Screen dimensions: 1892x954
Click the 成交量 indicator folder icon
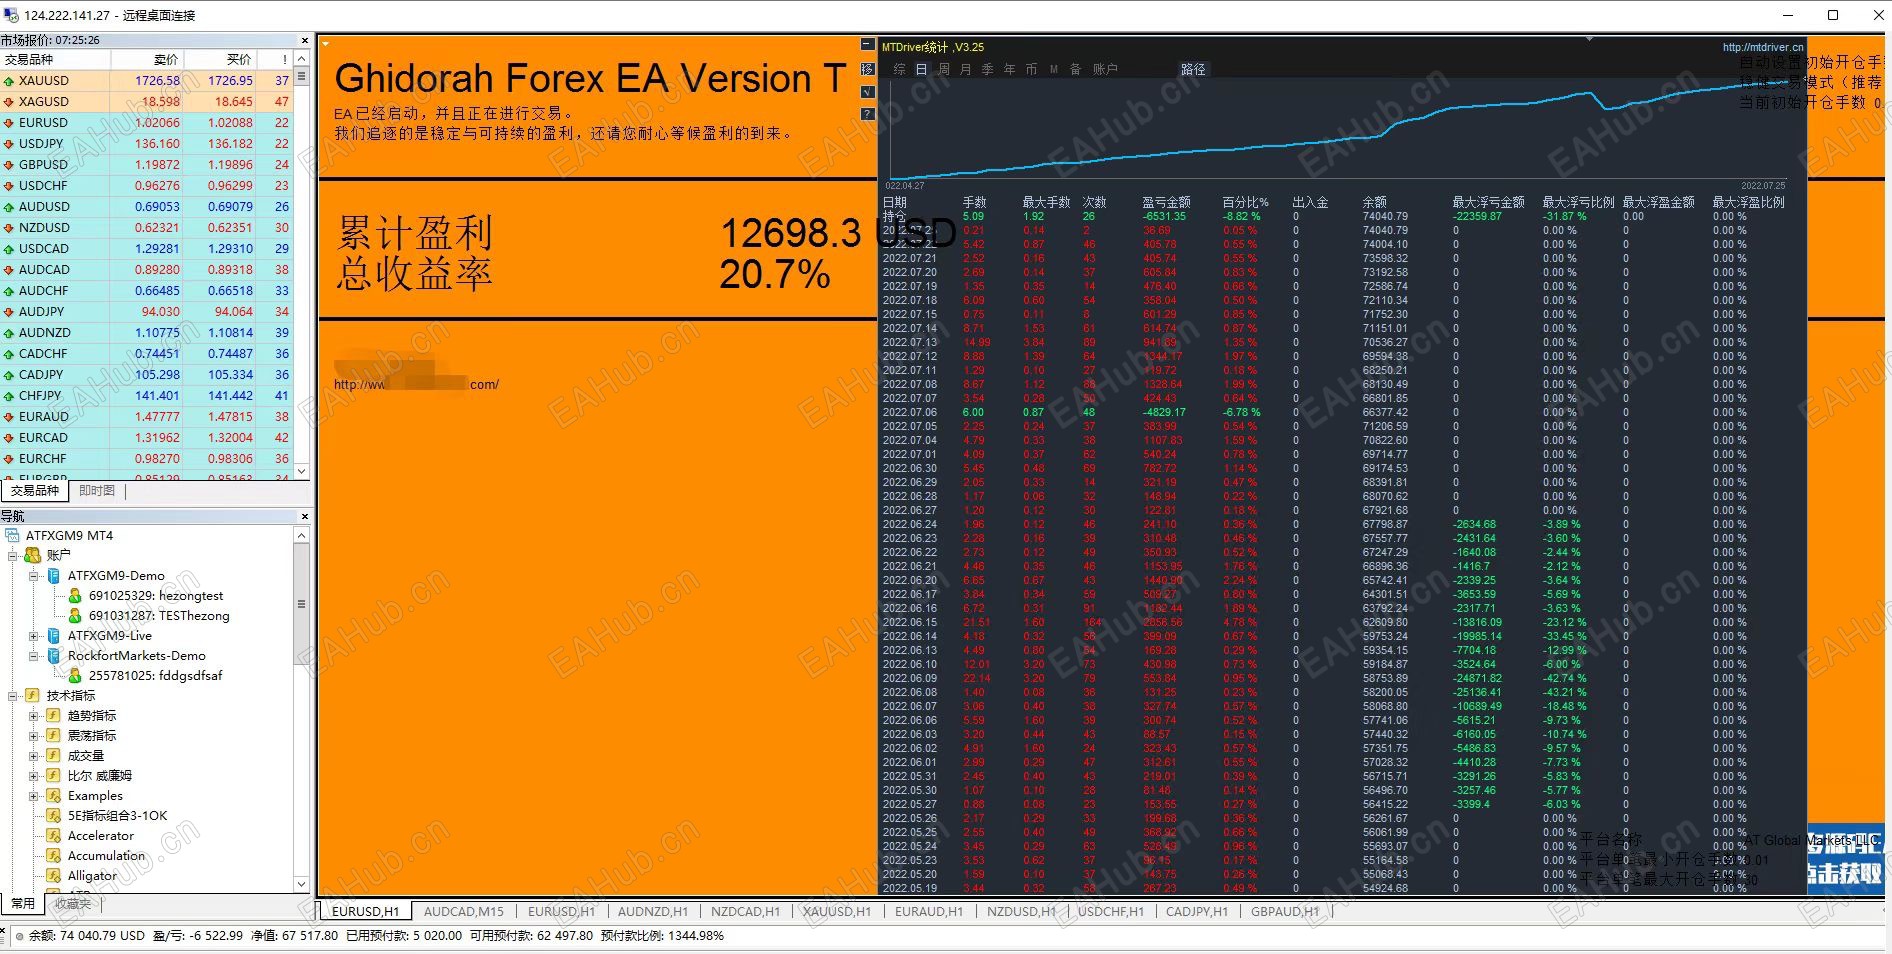coord(54,756)
